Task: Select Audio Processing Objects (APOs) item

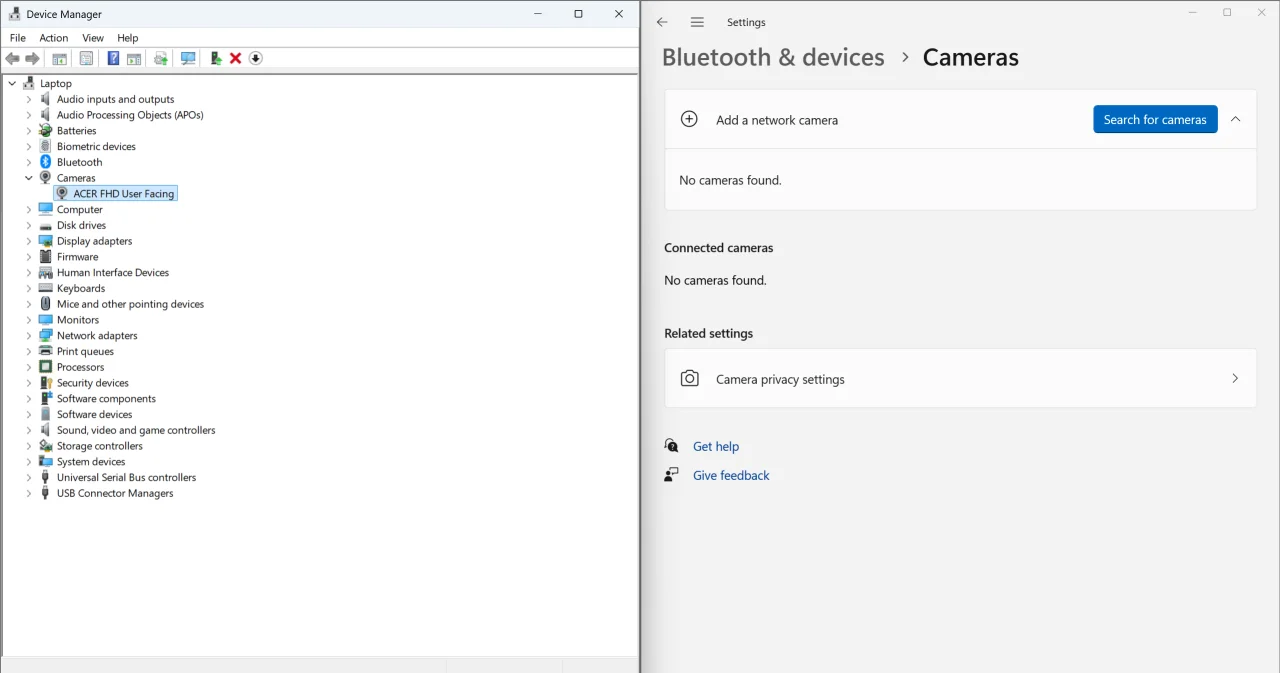Action: [130, 115]
